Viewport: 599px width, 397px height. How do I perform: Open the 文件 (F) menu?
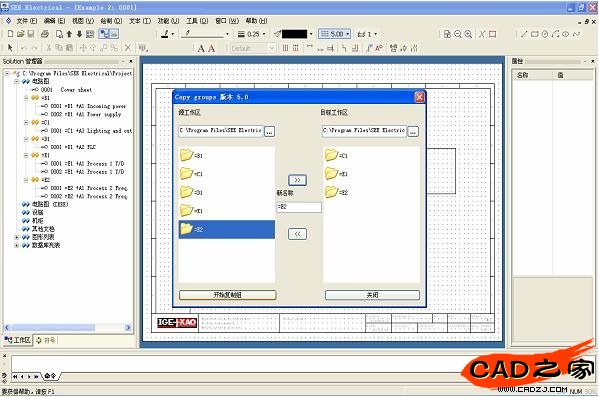click(x=26, y=21)
